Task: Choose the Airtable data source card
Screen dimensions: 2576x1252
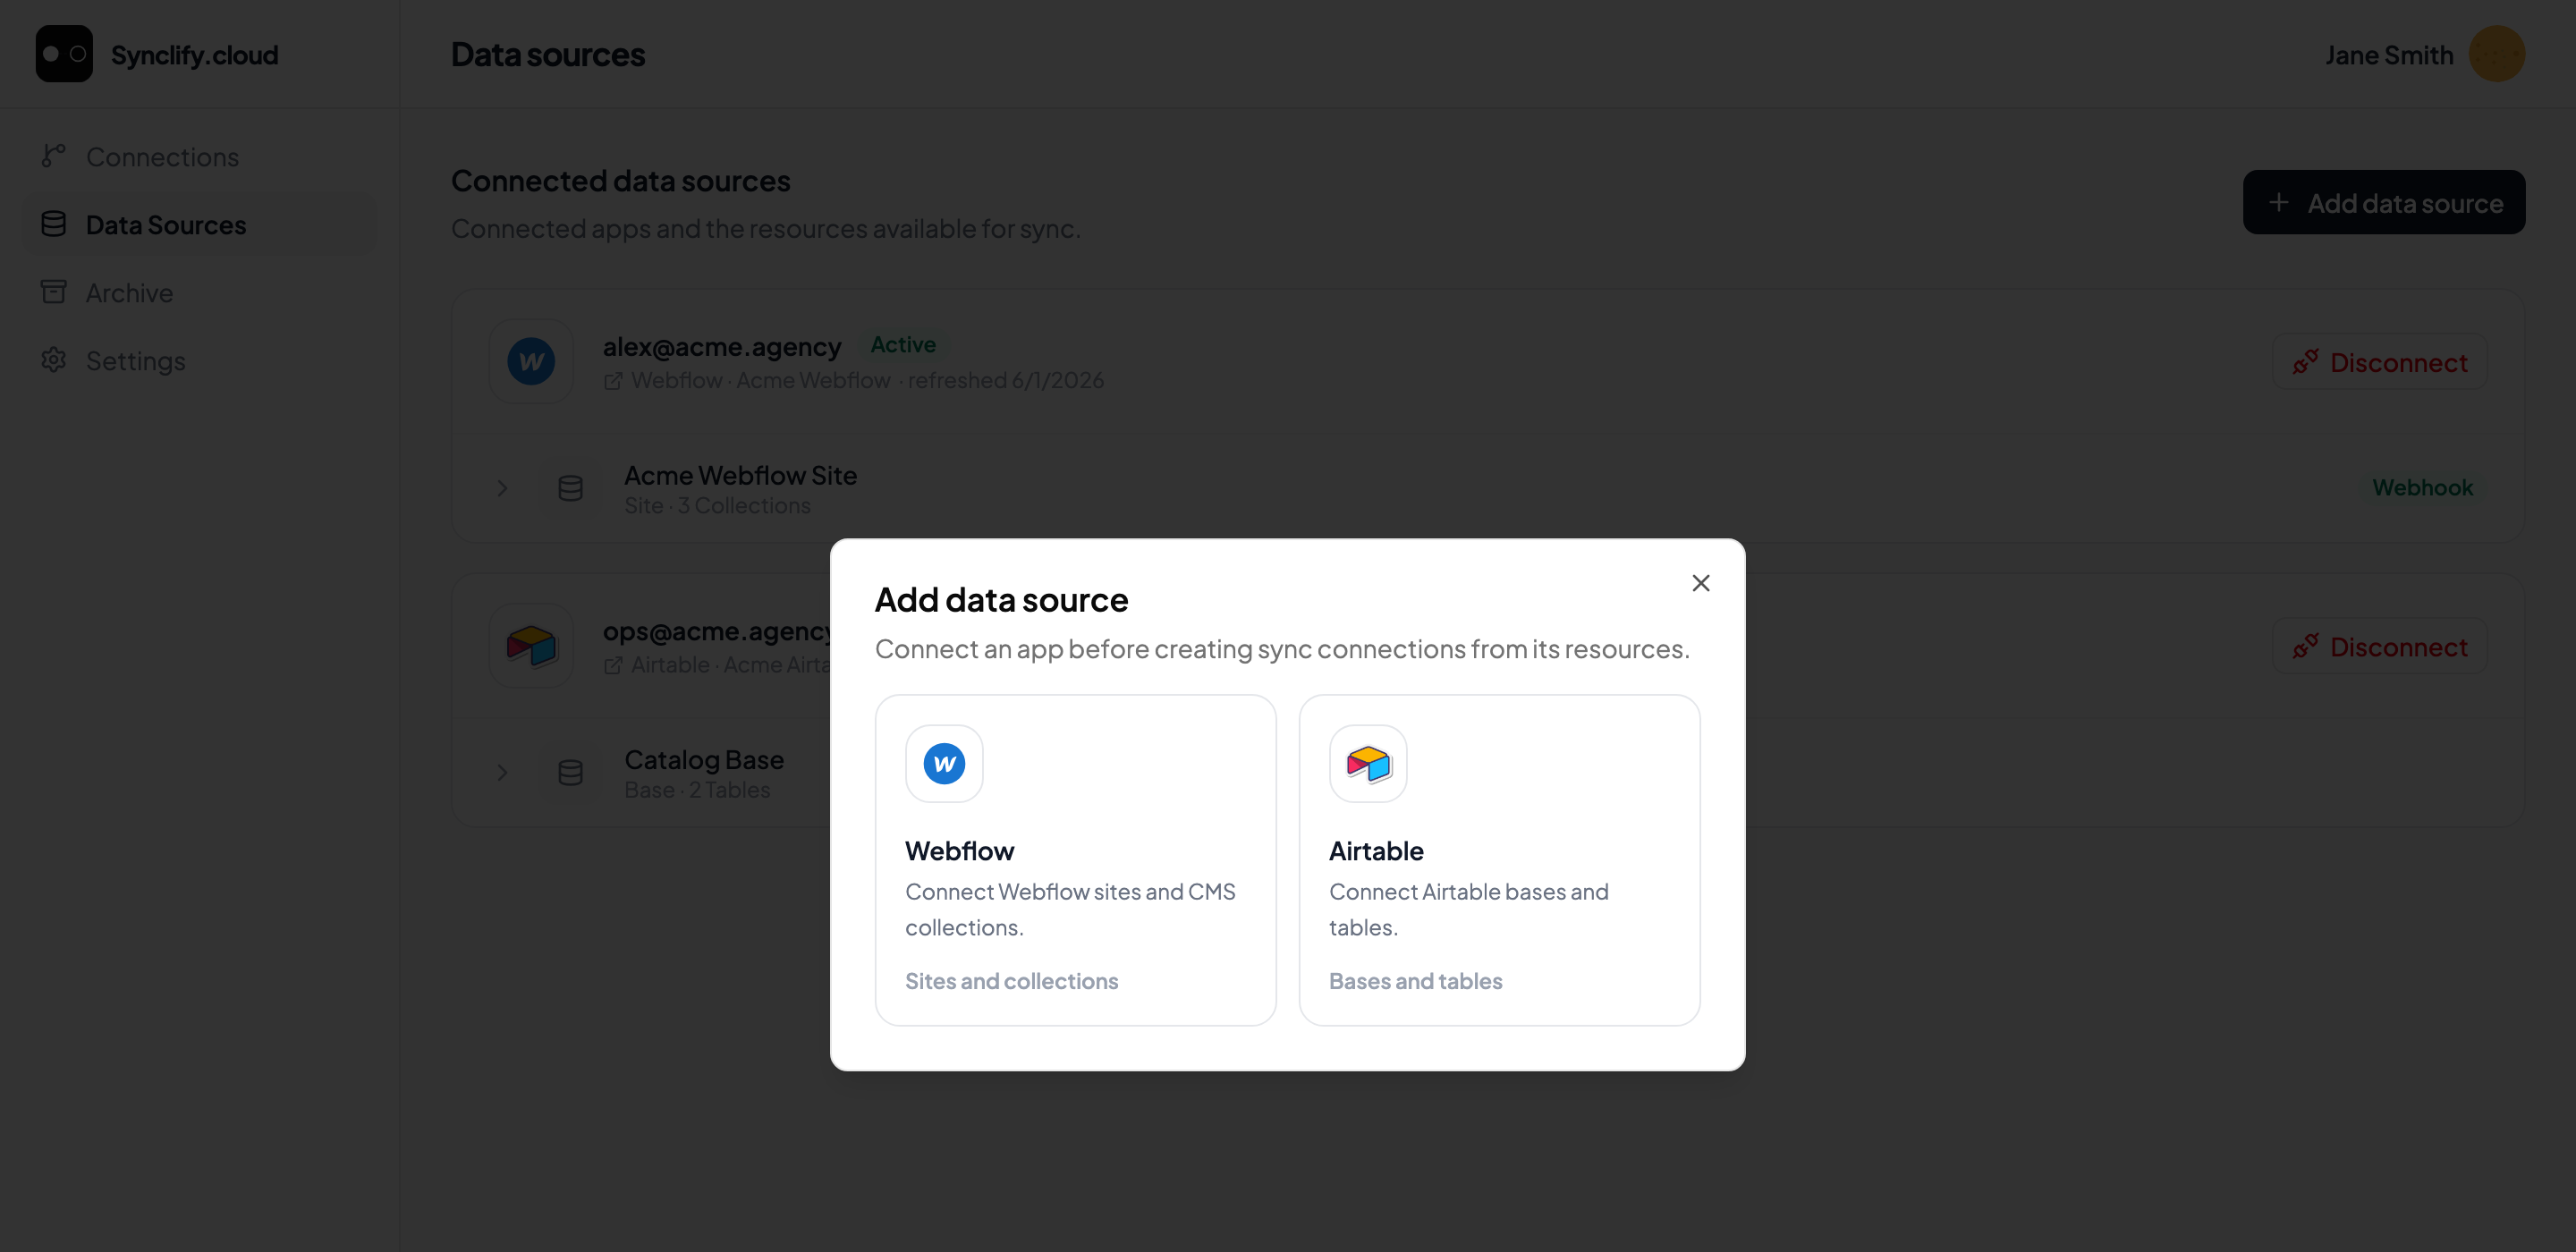Action: (1499, 860)
